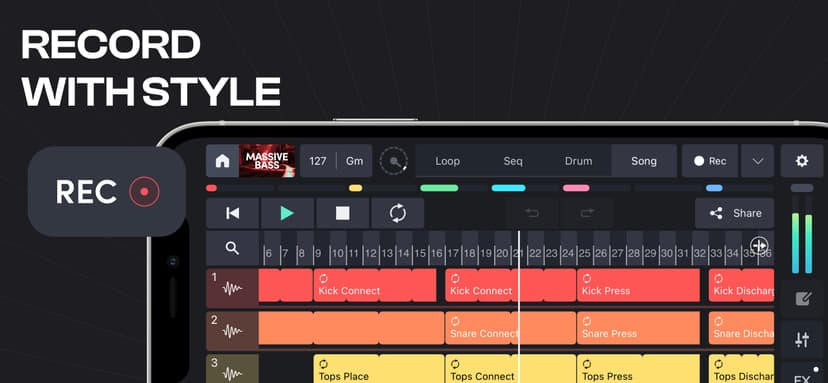Select the Kick Discharge clip
Viewport: 828px width, 383px height.
click(x=741, y=285)
